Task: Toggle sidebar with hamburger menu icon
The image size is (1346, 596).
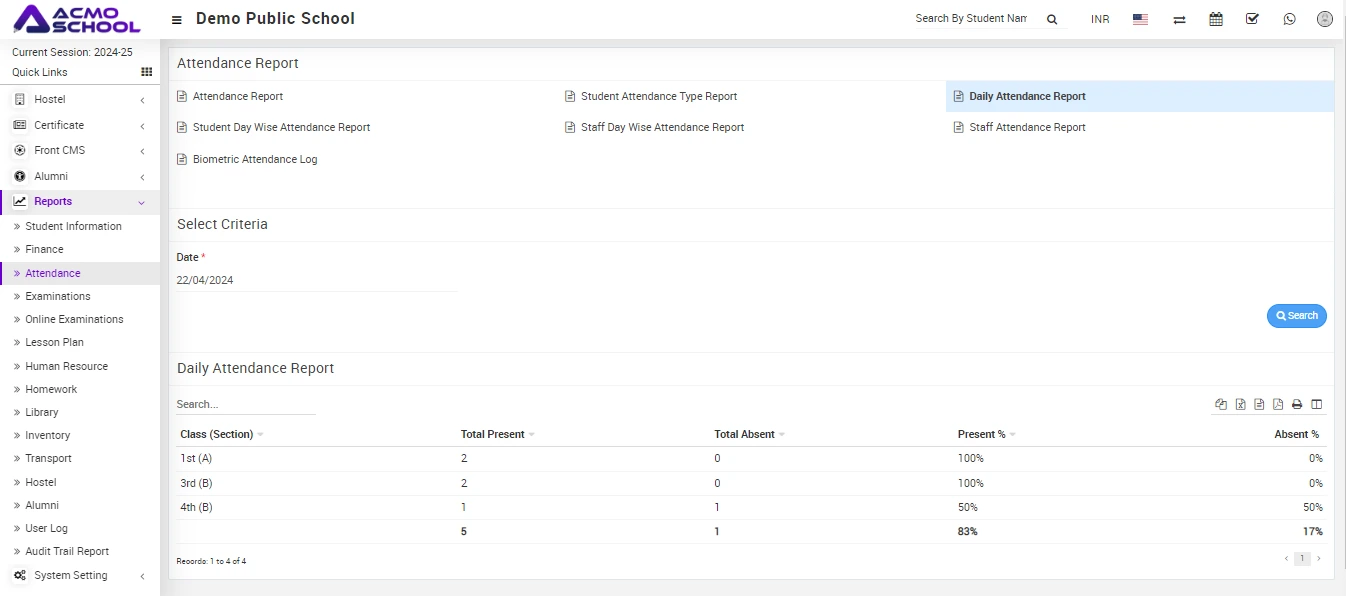Action: tap(177, 20)
